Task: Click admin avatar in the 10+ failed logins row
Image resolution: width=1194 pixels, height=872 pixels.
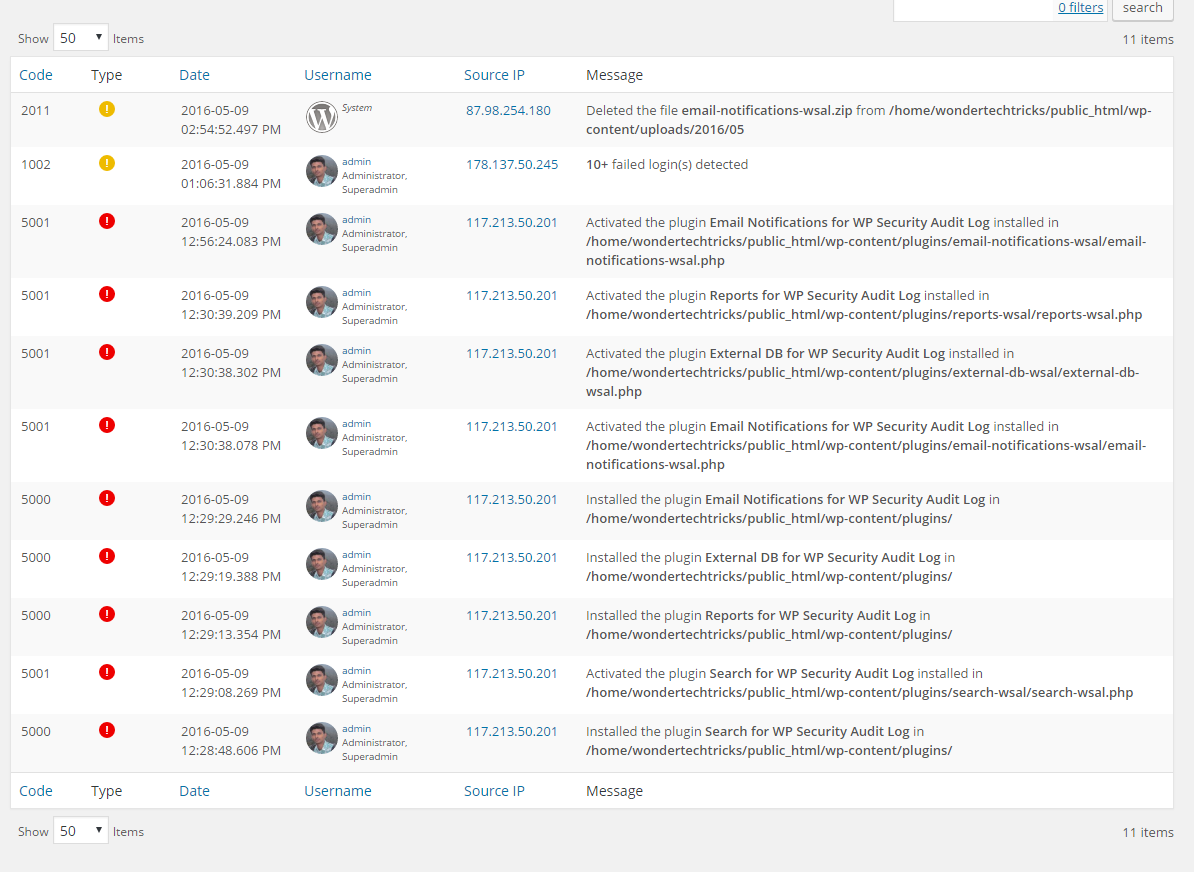Action: [x=321, y=171]
